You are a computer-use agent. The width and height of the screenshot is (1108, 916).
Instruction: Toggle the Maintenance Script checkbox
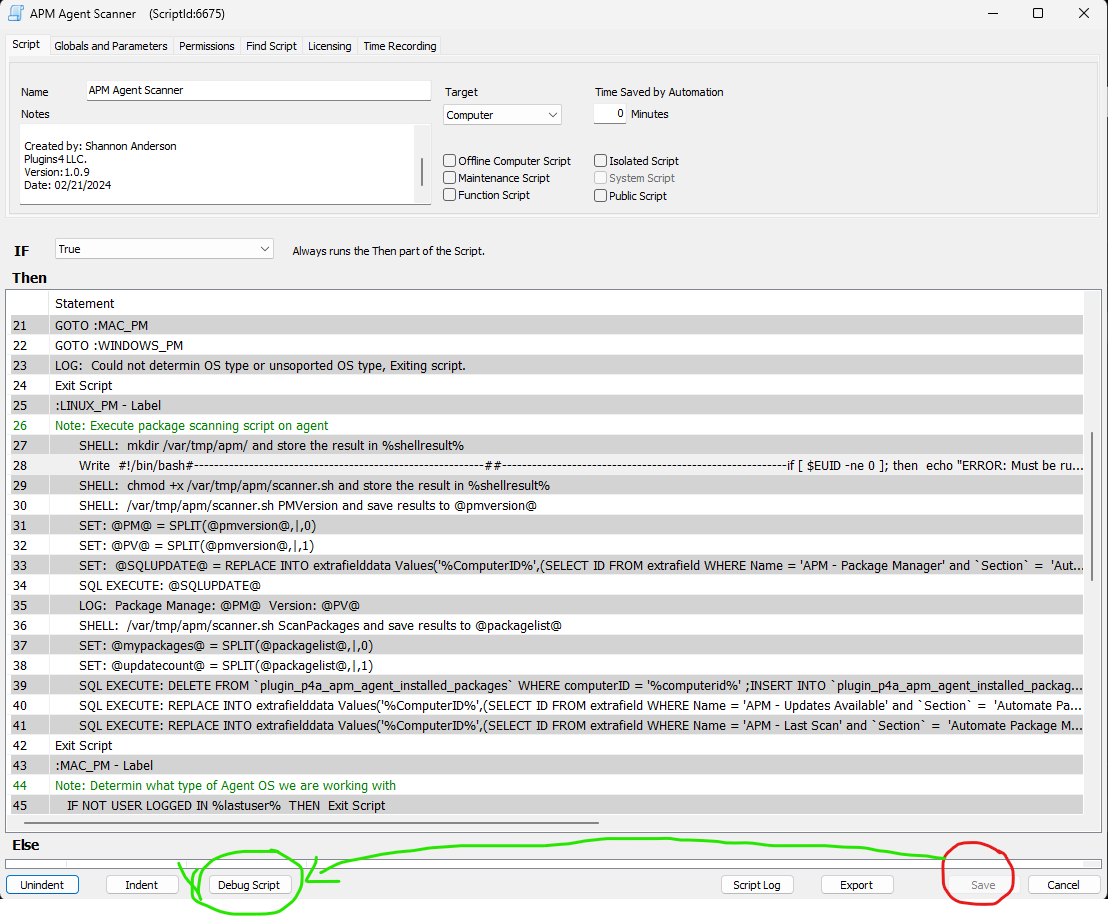(x=450, y=178)
